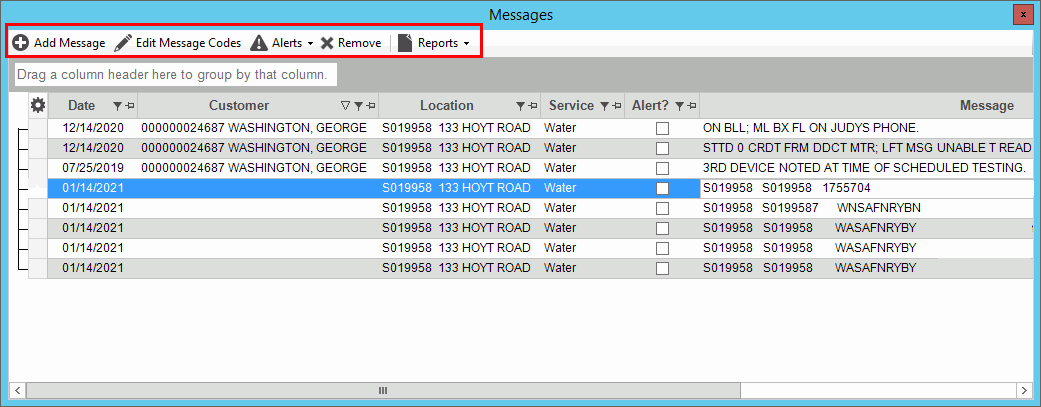Sort by the Service column header

coord(572,106)
